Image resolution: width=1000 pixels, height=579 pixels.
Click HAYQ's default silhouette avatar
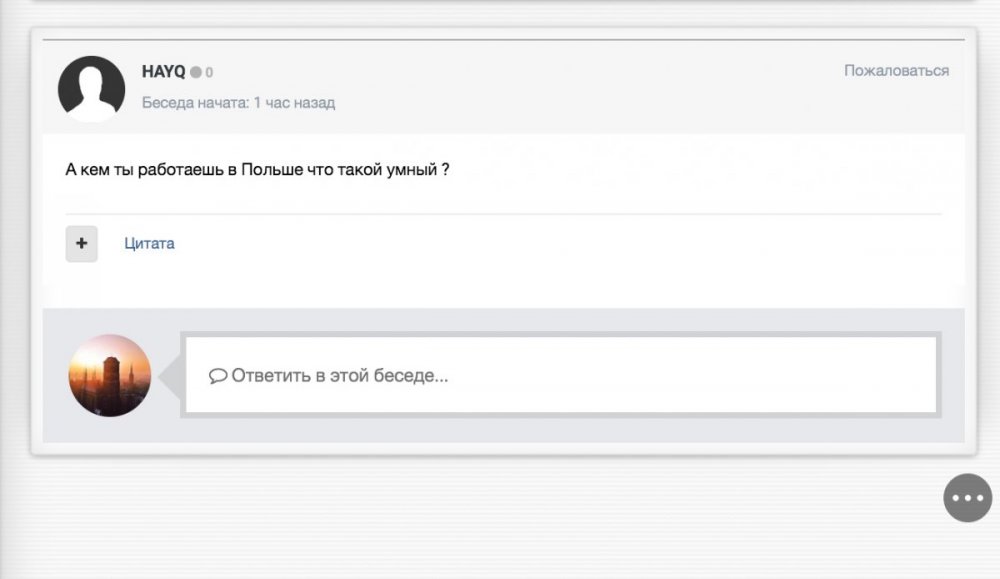[x=92, y=88]
